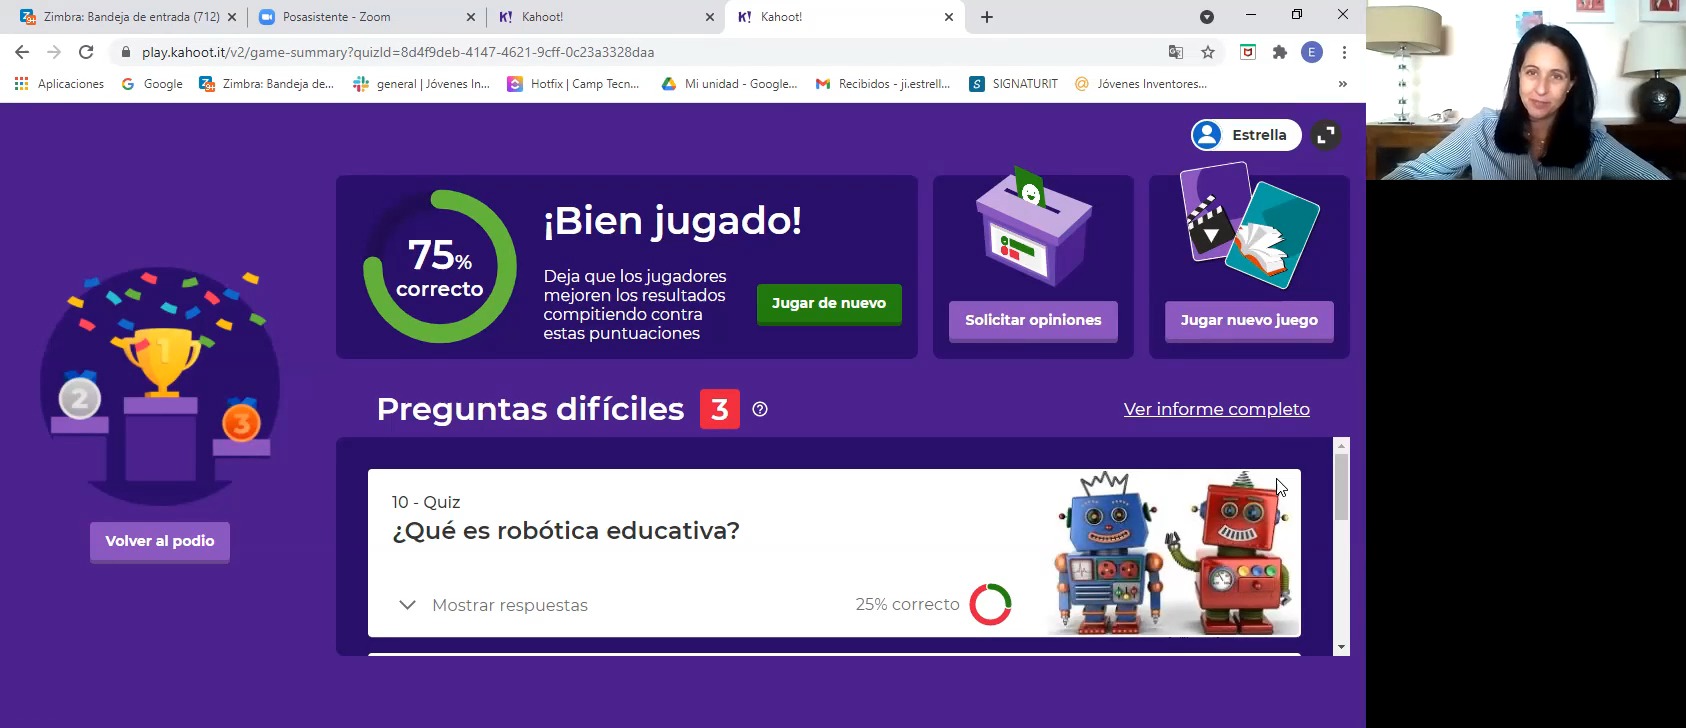Open Chrome's three-dot menu
Screen dimensions: 1686x728
pyautogui.click(x=1344, y=52)
